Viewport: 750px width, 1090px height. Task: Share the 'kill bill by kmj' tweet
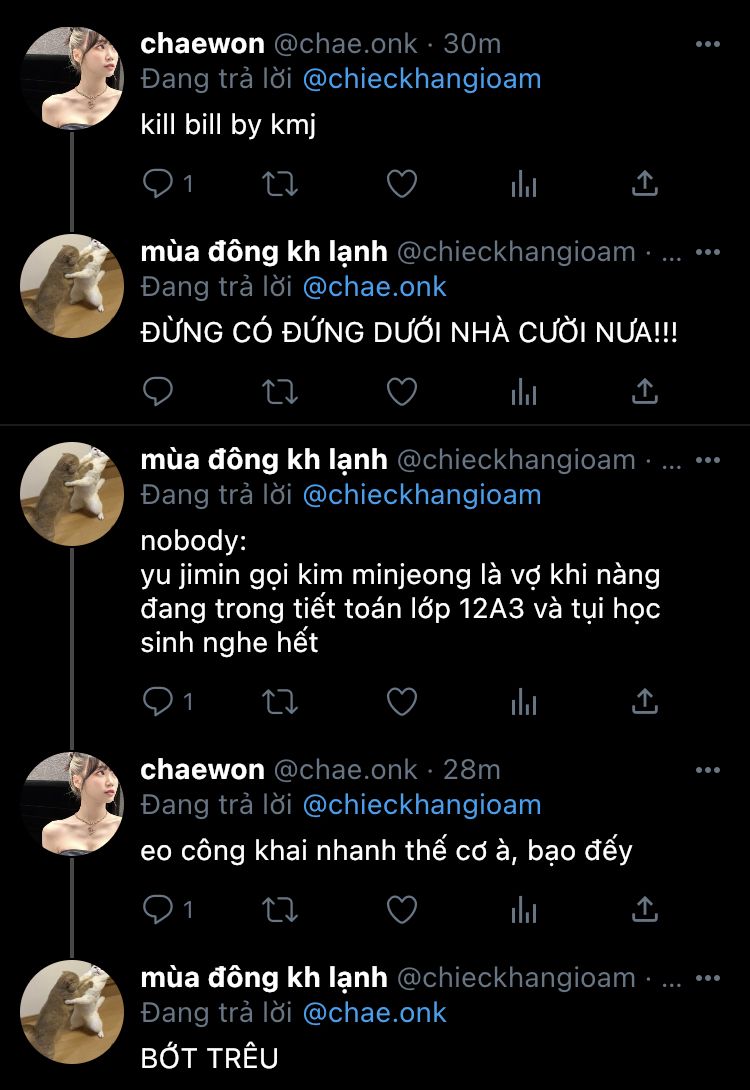645,184
